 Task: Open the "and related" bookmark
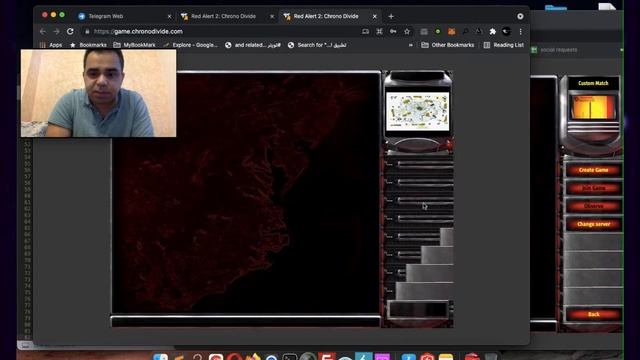pyautogui.click(x=253, y=45)
